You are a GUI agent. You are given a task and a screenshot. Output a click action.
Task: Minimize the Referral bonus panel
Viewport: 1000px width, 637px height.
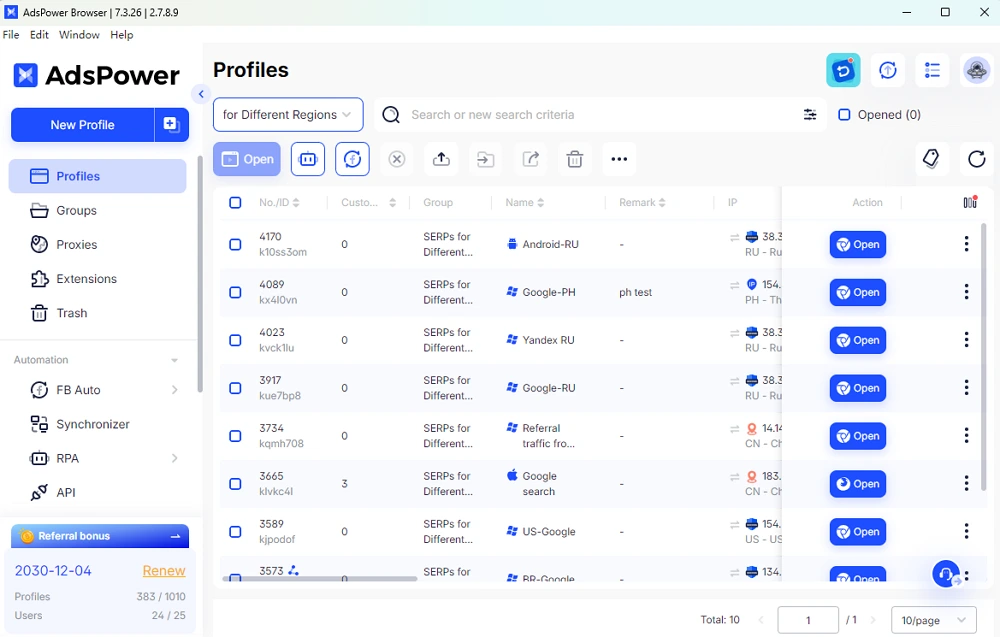click(x=175, y=537)
